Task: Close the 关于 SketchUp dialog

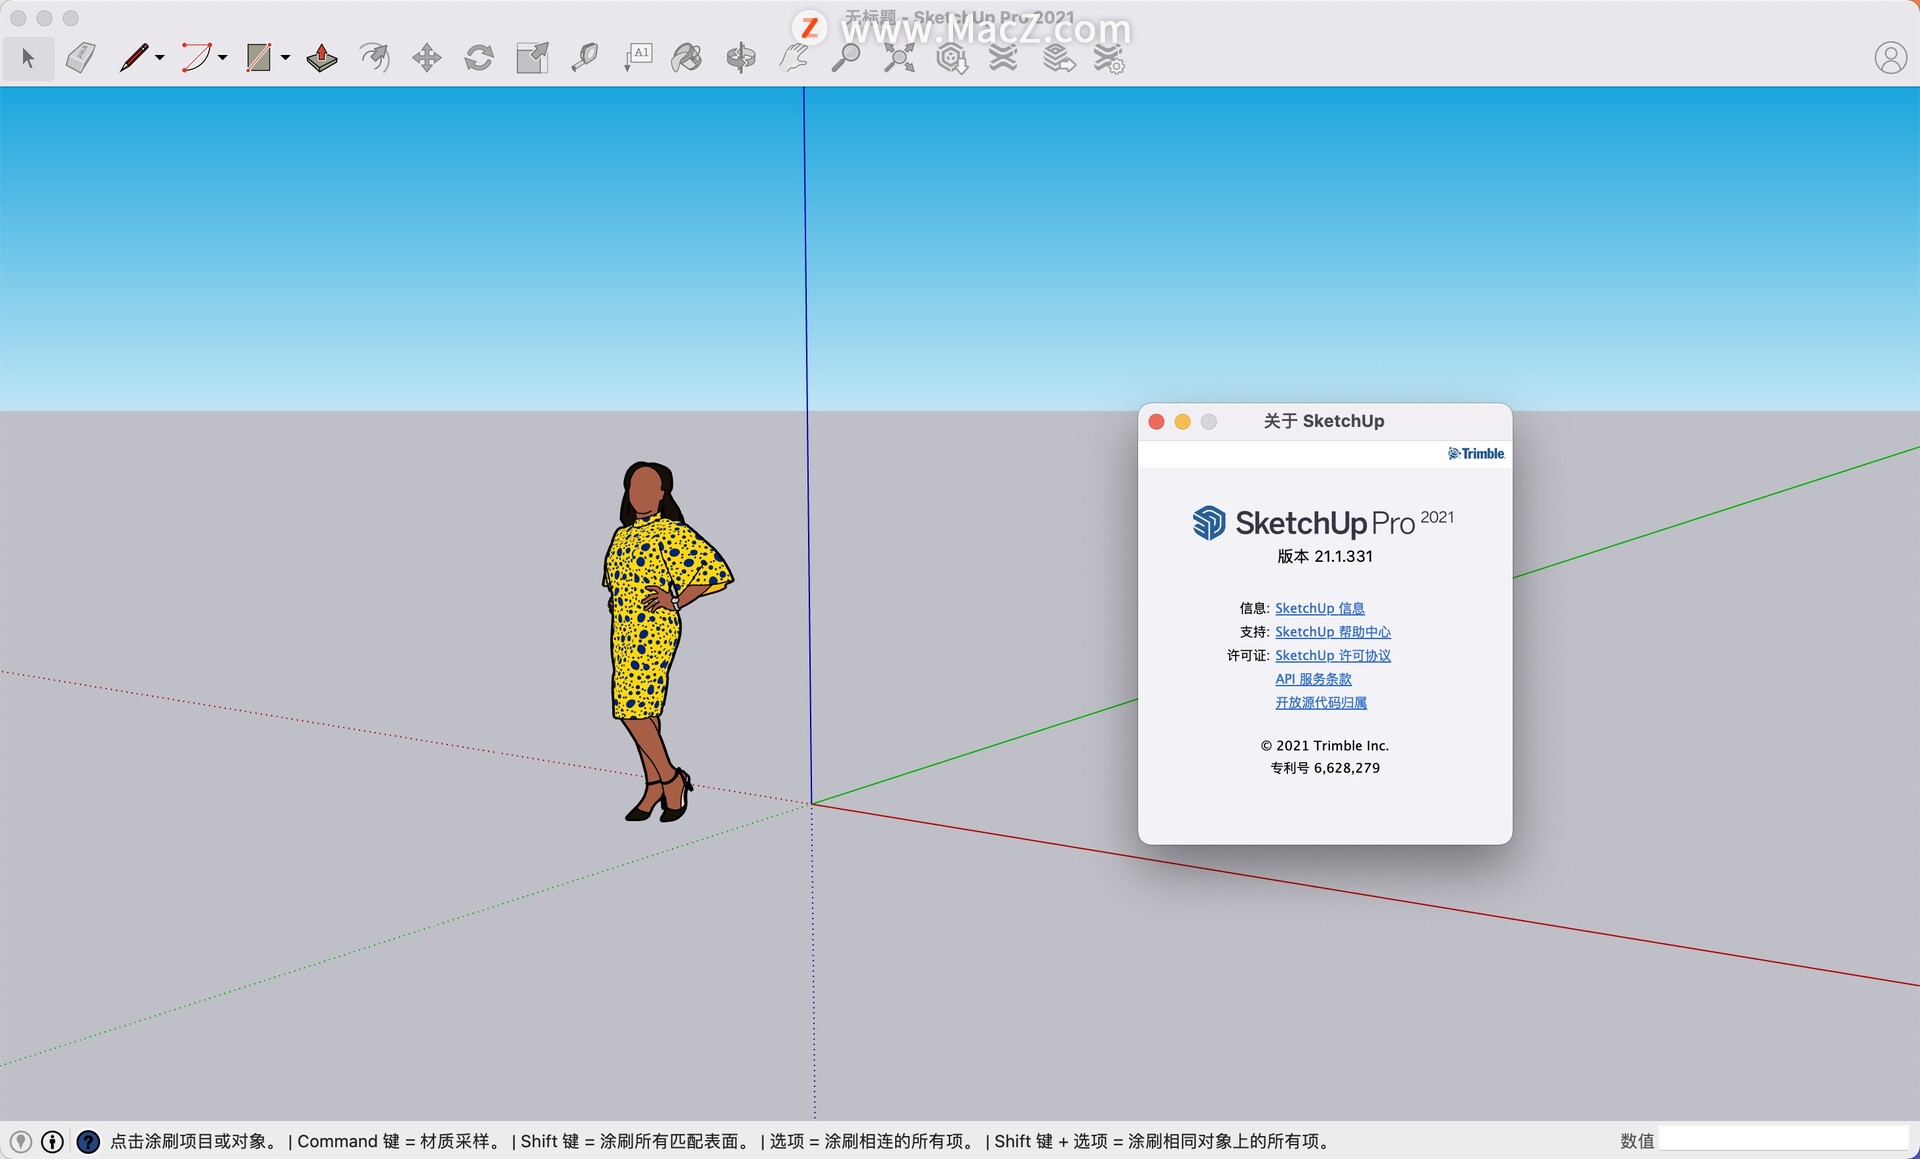Action: tap(1156, 422)
